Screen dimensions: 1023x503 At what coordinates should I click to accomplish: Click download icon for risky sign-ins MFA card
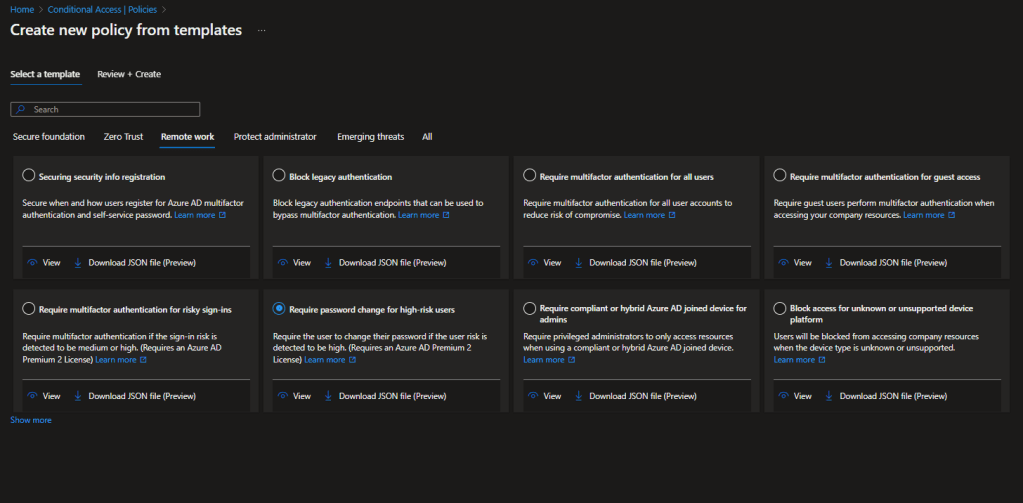coord(78,396)
